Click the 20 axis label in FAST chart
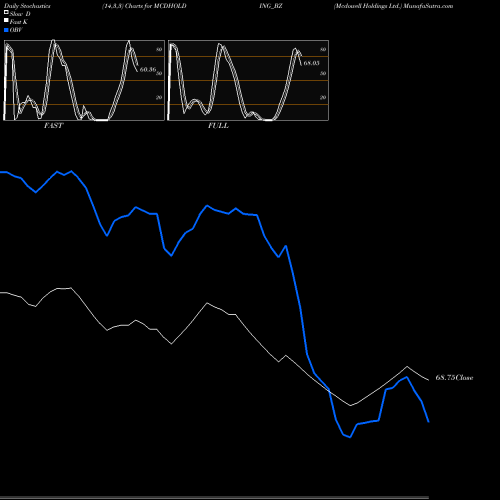The image size is (500, 500). pyautogui.click(x=159, y=97)
